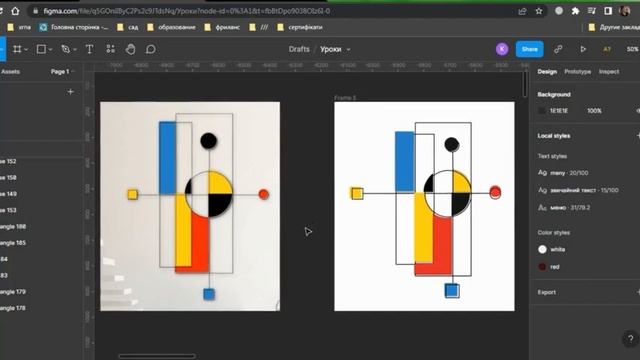Click the 100% background opacity field
Screen dimensions: 640x360
(594, 111)
